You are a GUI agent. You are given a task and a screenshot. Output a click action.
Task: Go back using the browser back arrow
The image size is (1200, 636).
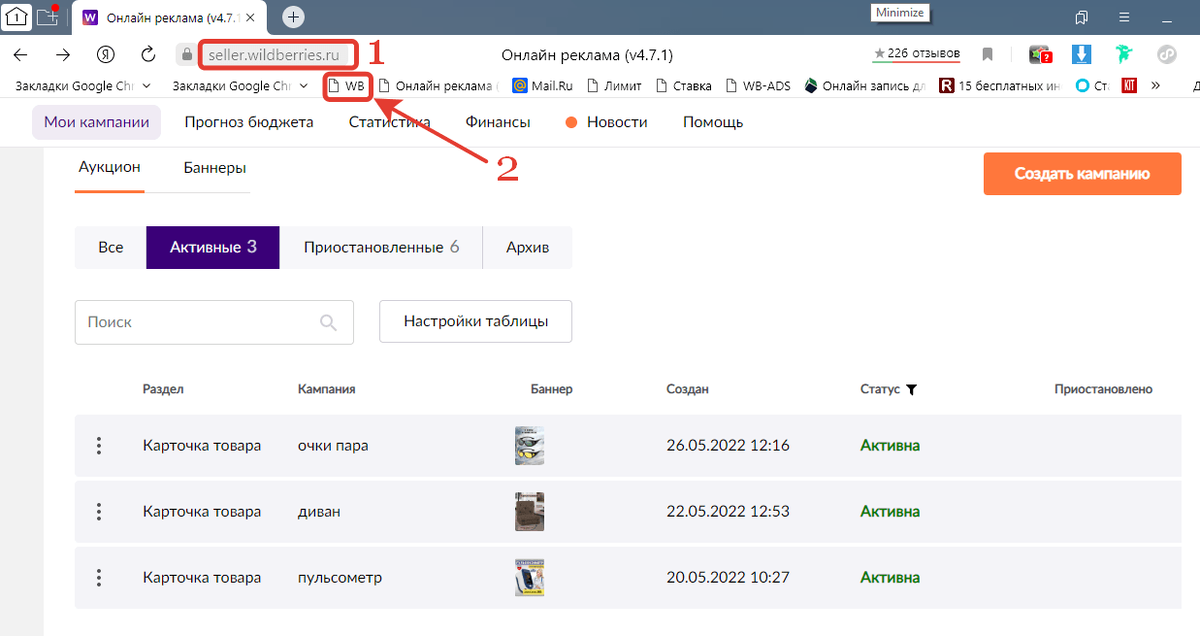click(x=20, y=54)
